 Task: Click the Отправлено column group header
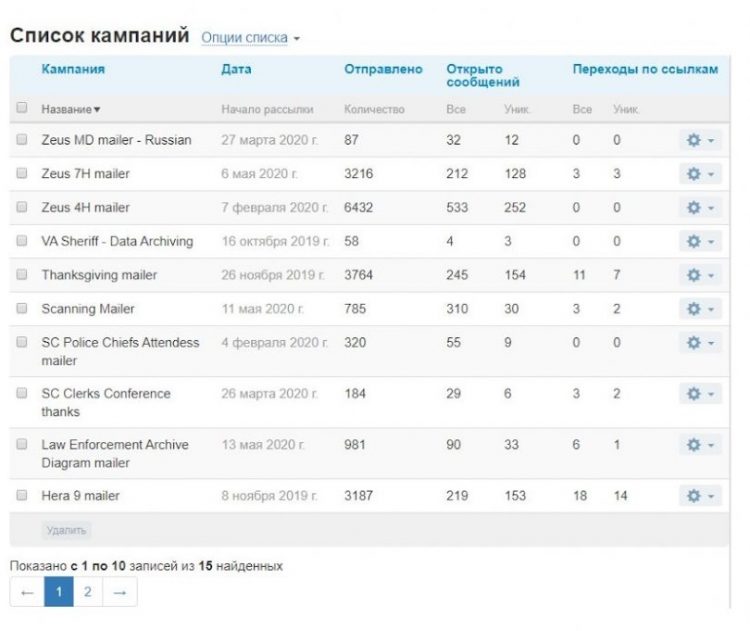[x=383, y=69]
